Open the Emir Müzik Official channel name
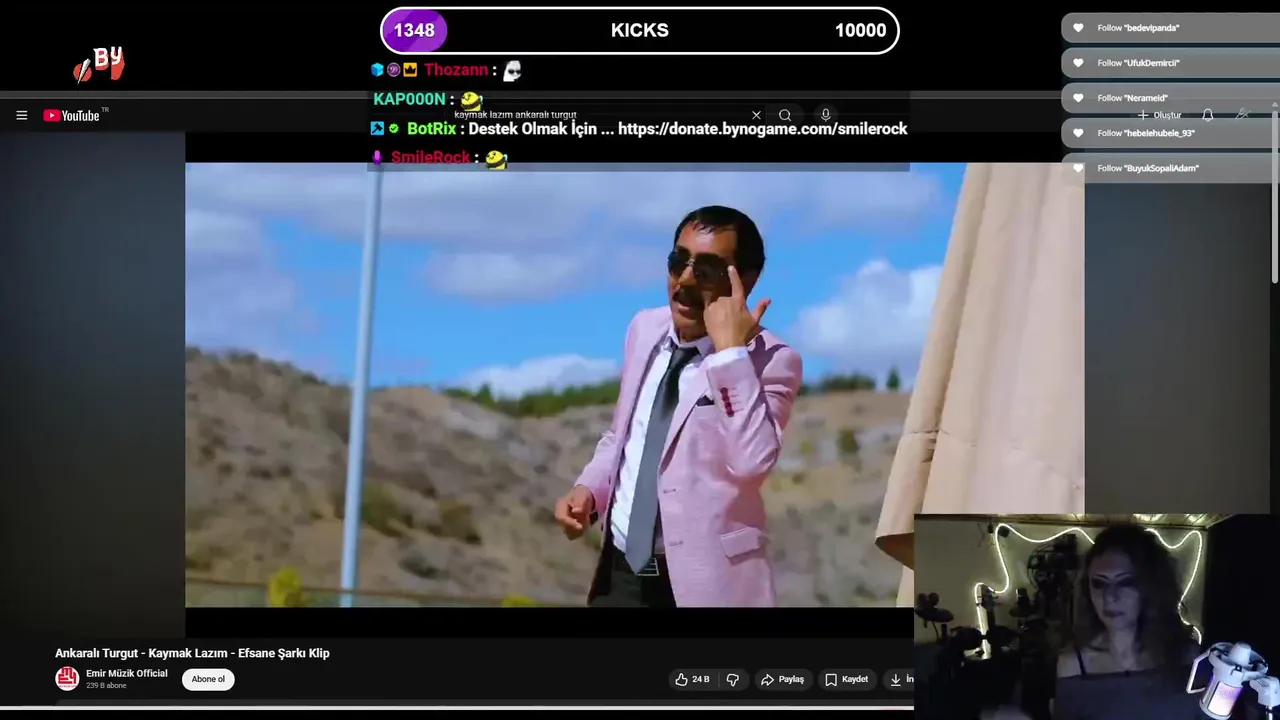 point(127,673)
